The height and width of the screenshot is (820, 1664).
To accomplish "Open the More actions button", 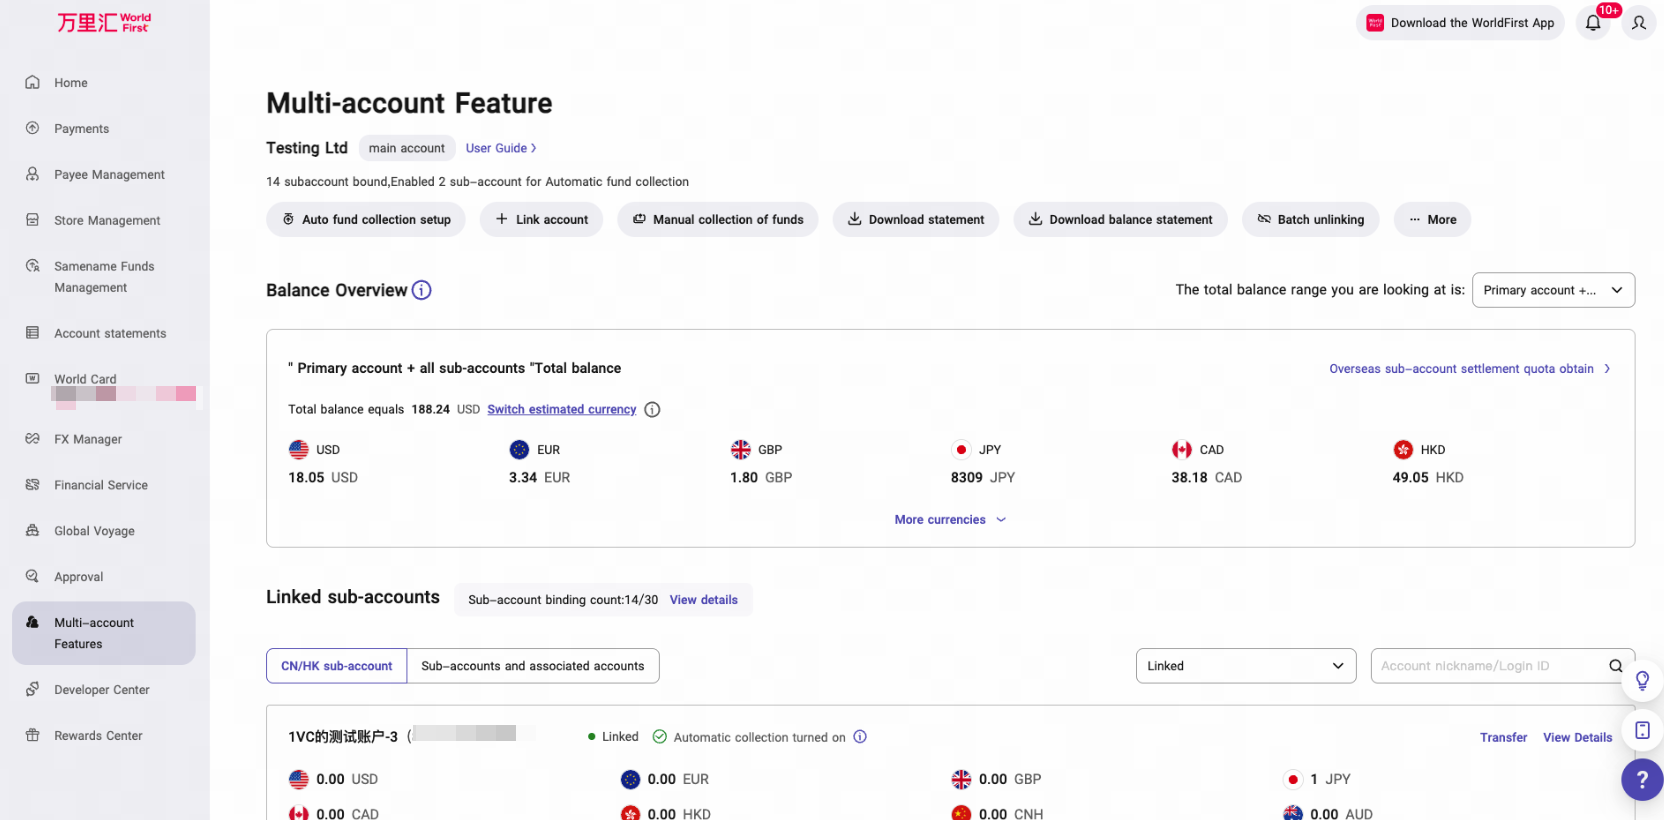I will pos(1432,219).
